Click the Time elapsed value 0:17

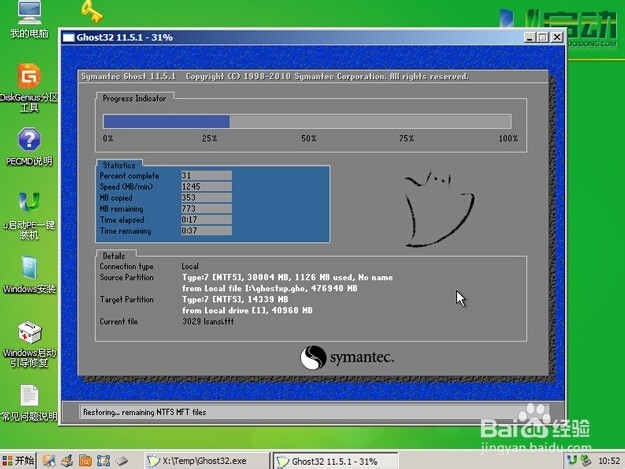tap(206, 220)
